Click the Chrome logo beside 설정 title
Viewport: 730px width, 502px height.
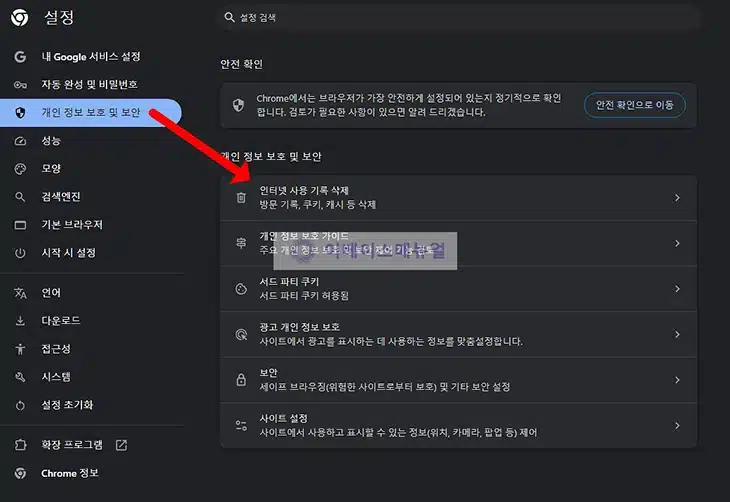20,18
